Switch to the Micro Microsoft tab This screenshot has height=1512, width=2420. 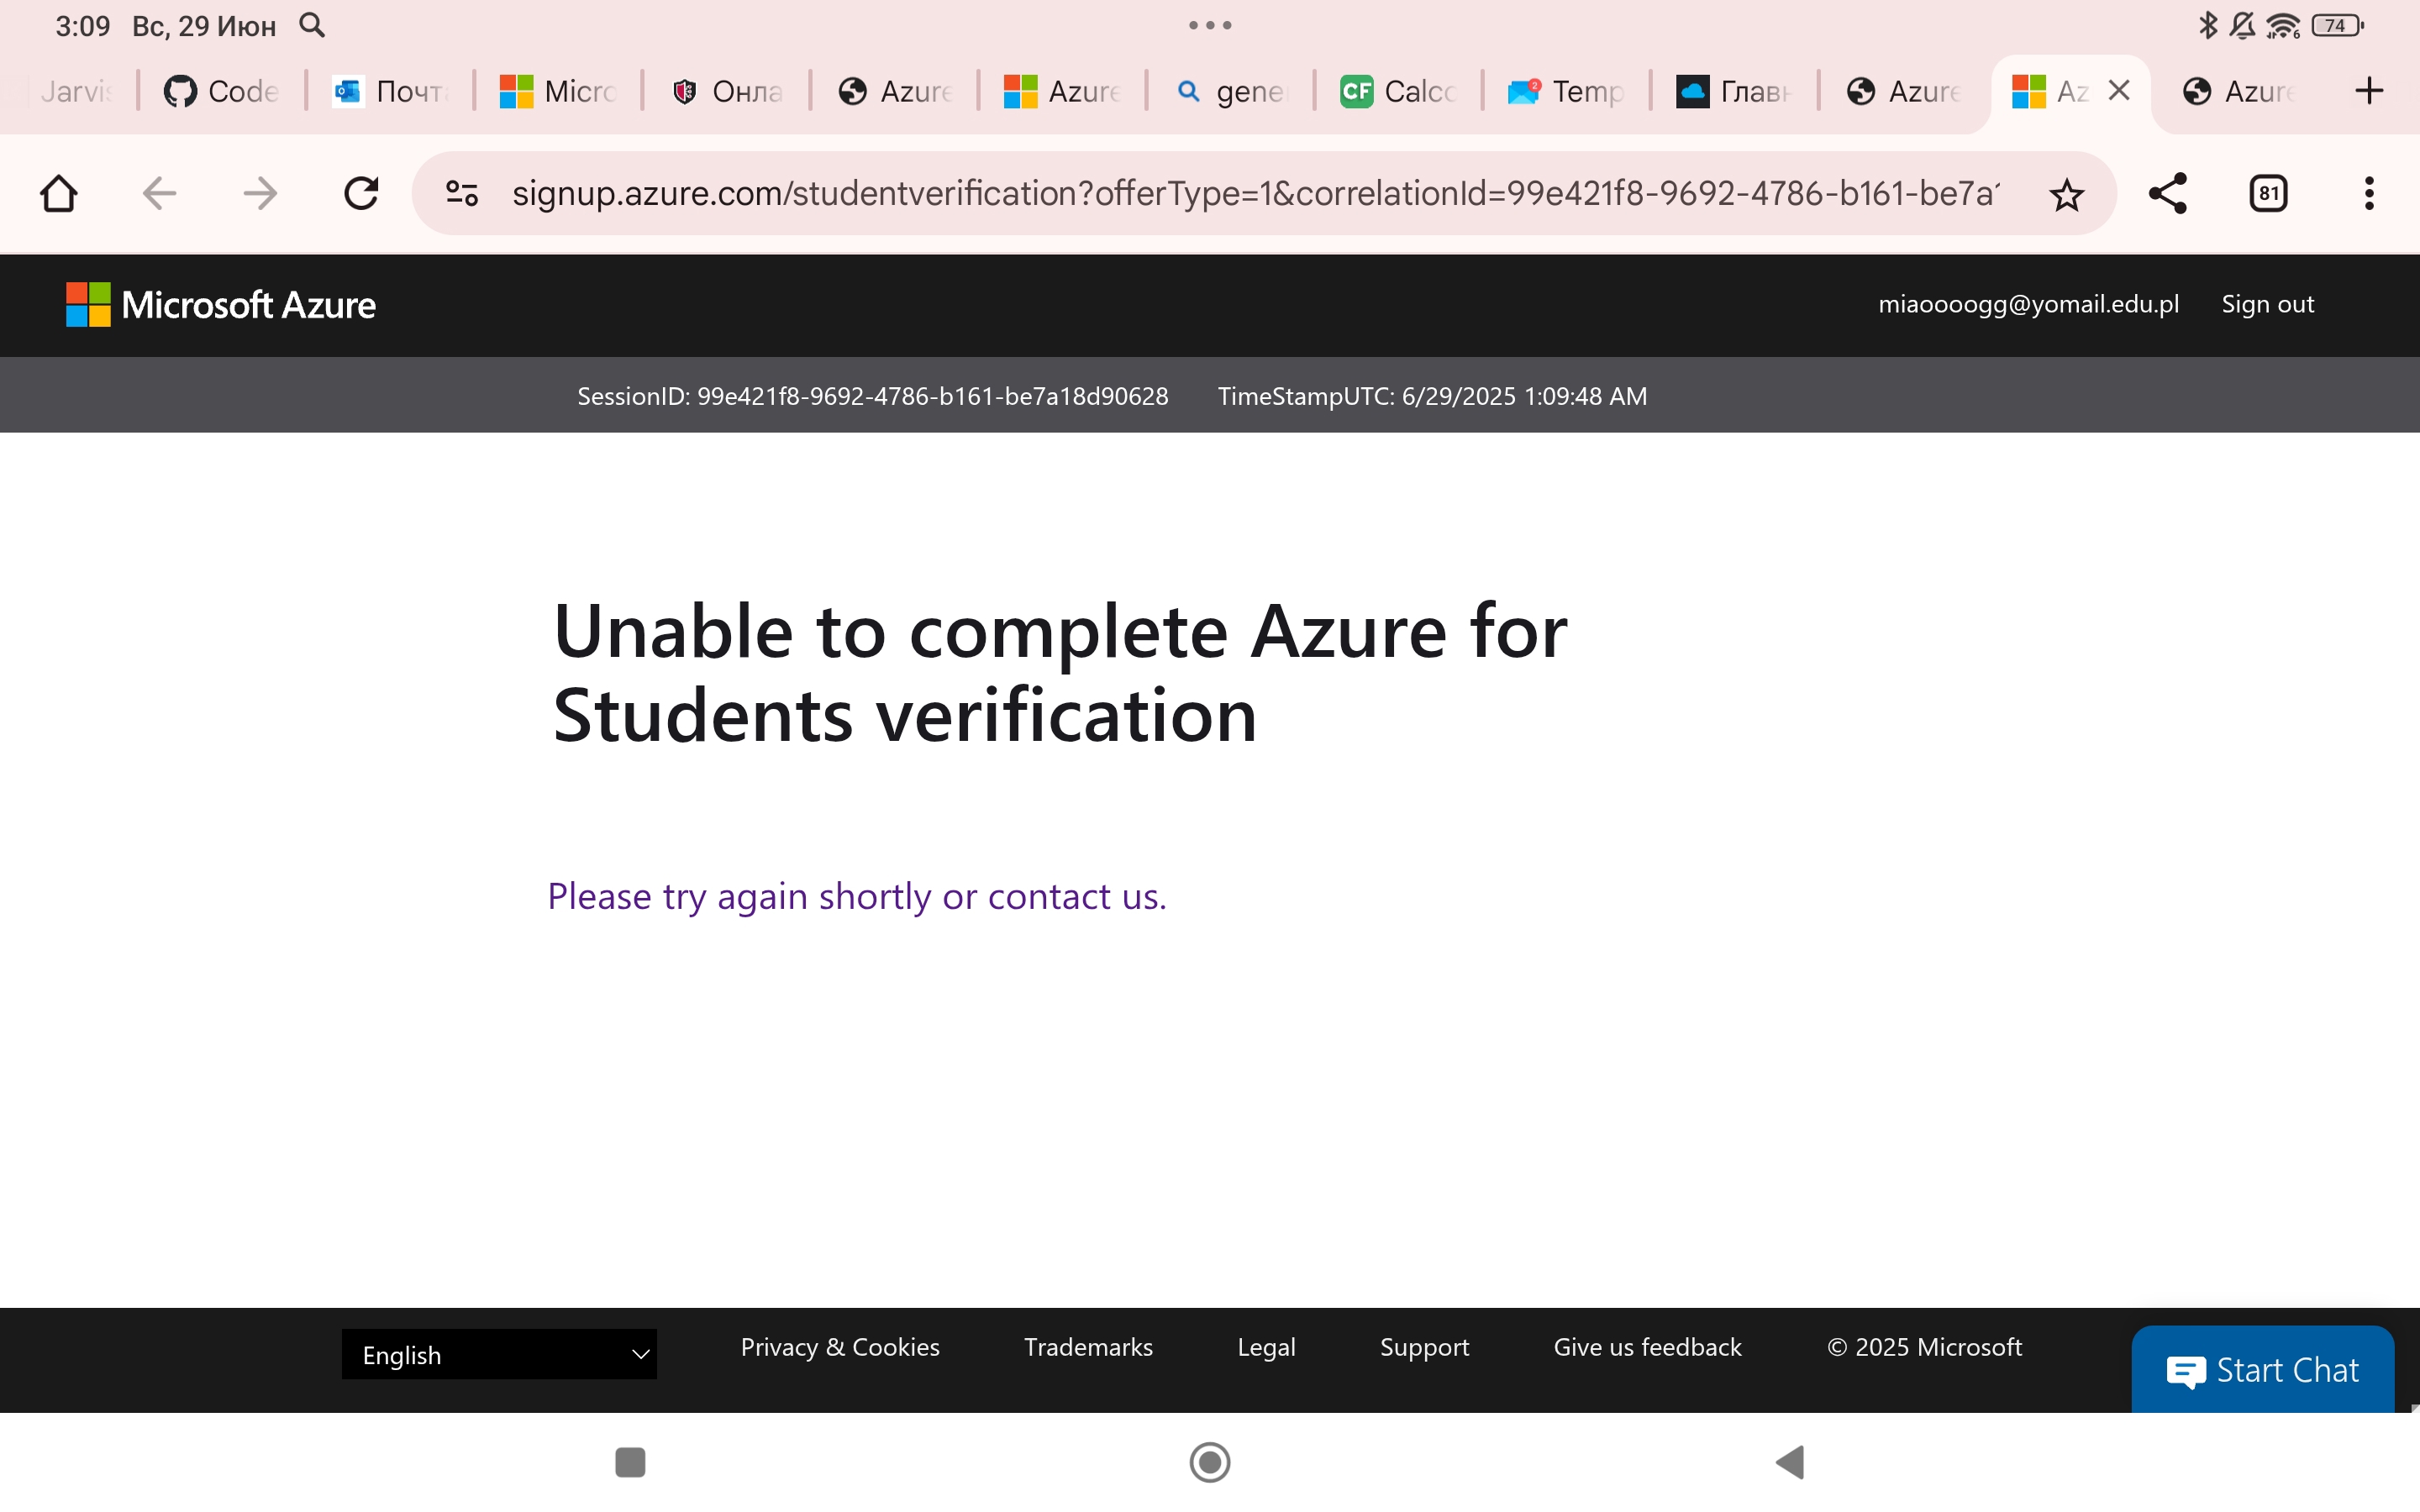557,91
